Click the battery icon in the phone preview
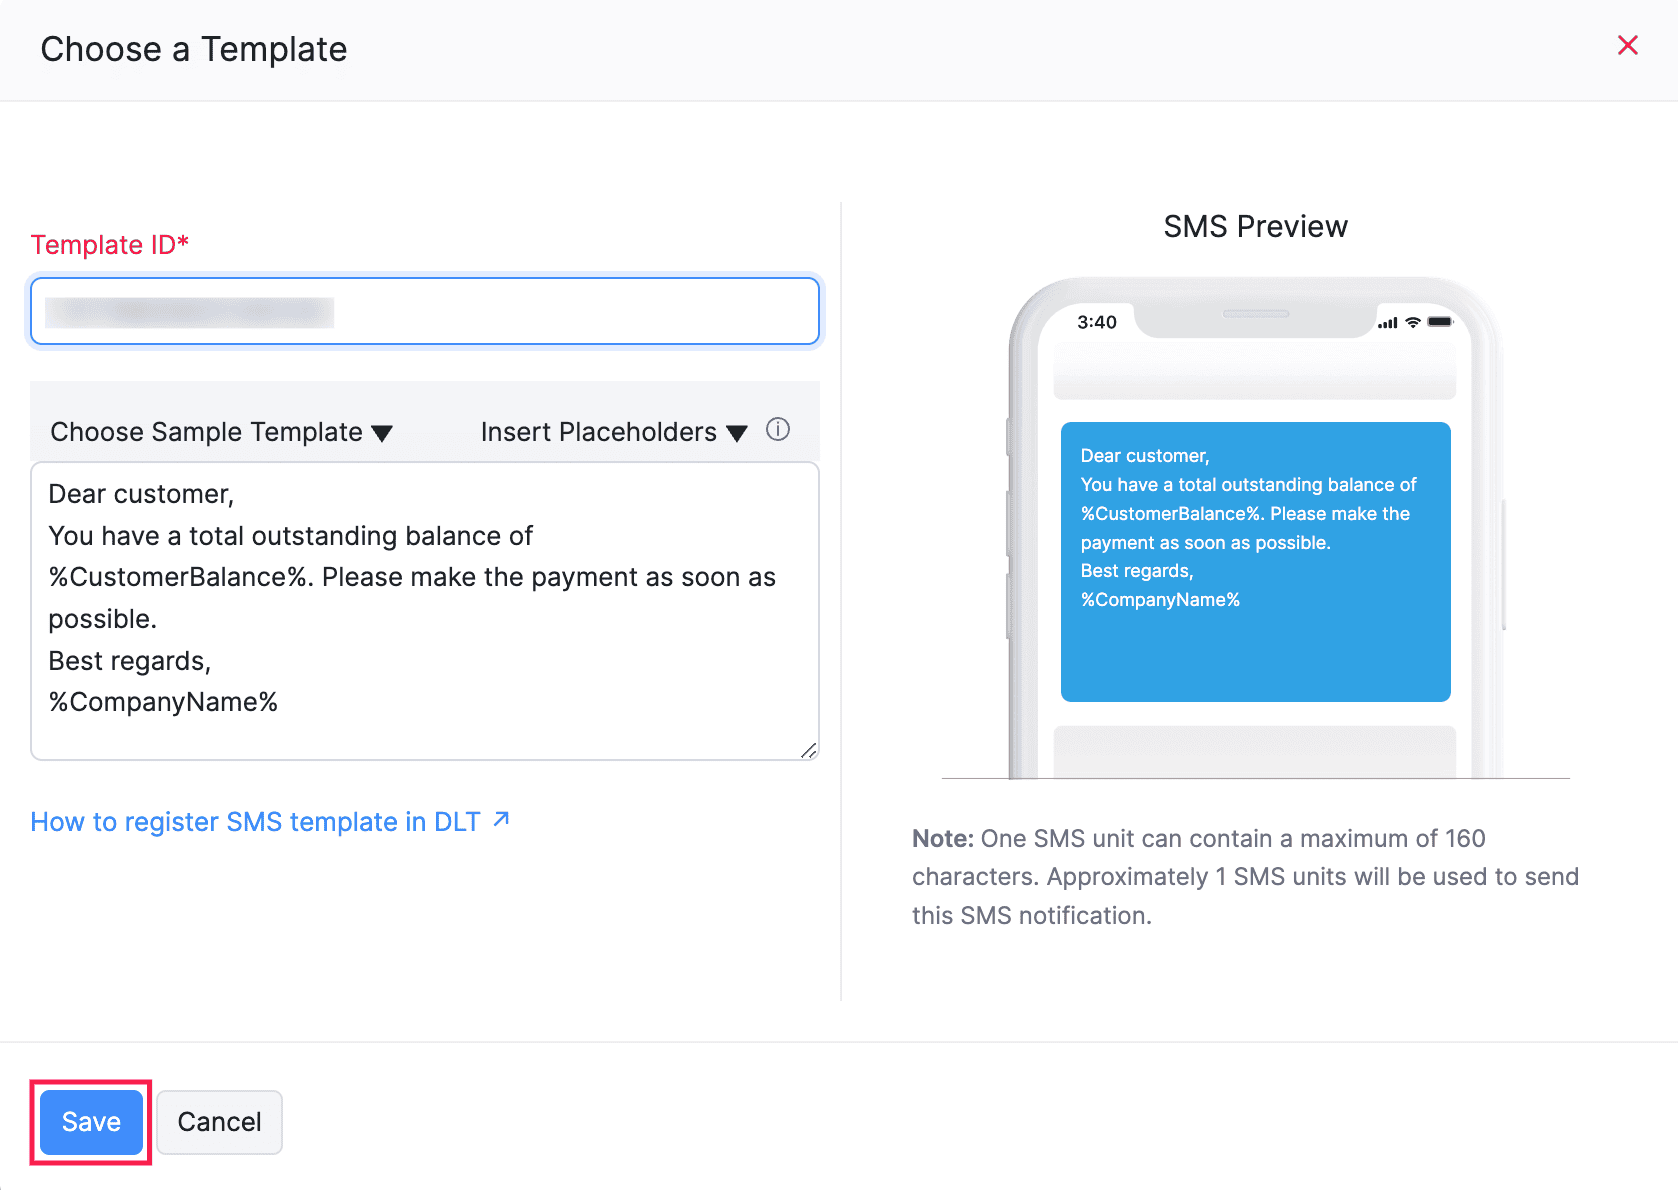1678x1190 pixels. [x=1440, y=322]
